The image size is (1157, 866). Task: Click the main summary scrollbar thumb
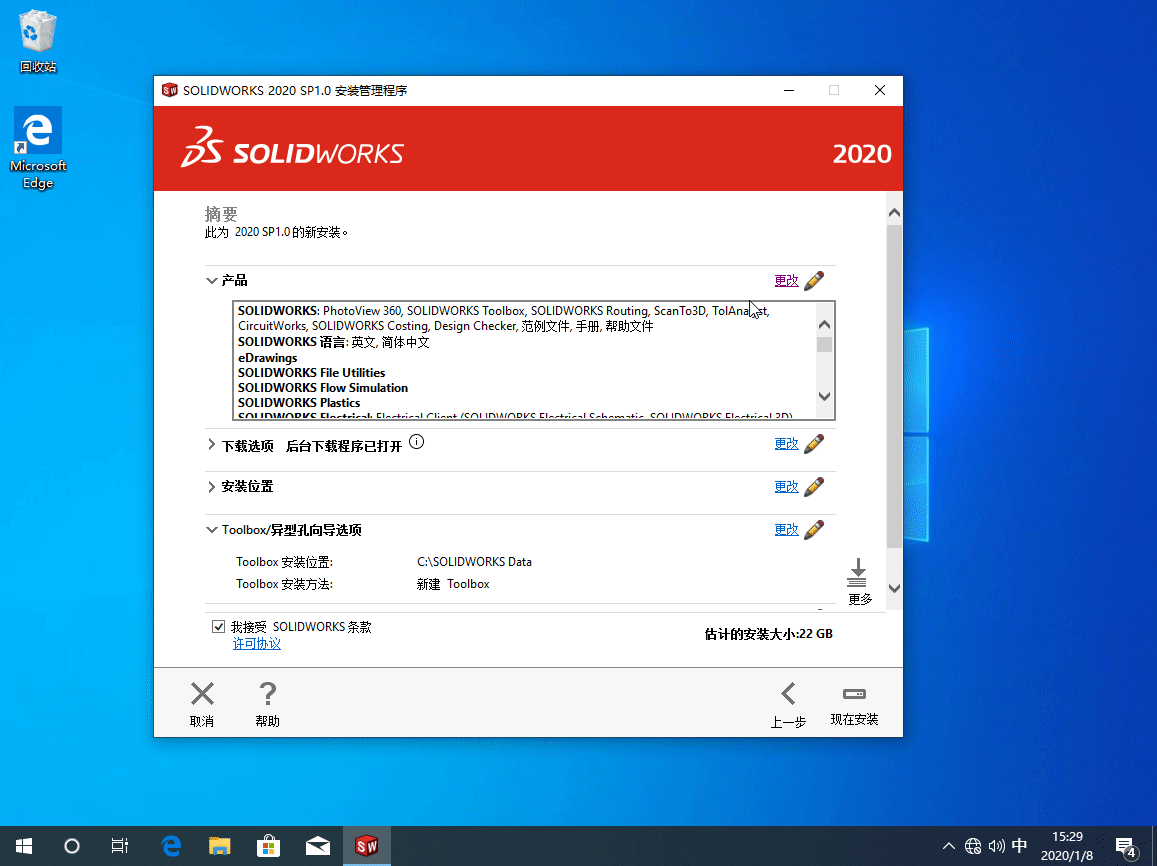click(894, 386)
